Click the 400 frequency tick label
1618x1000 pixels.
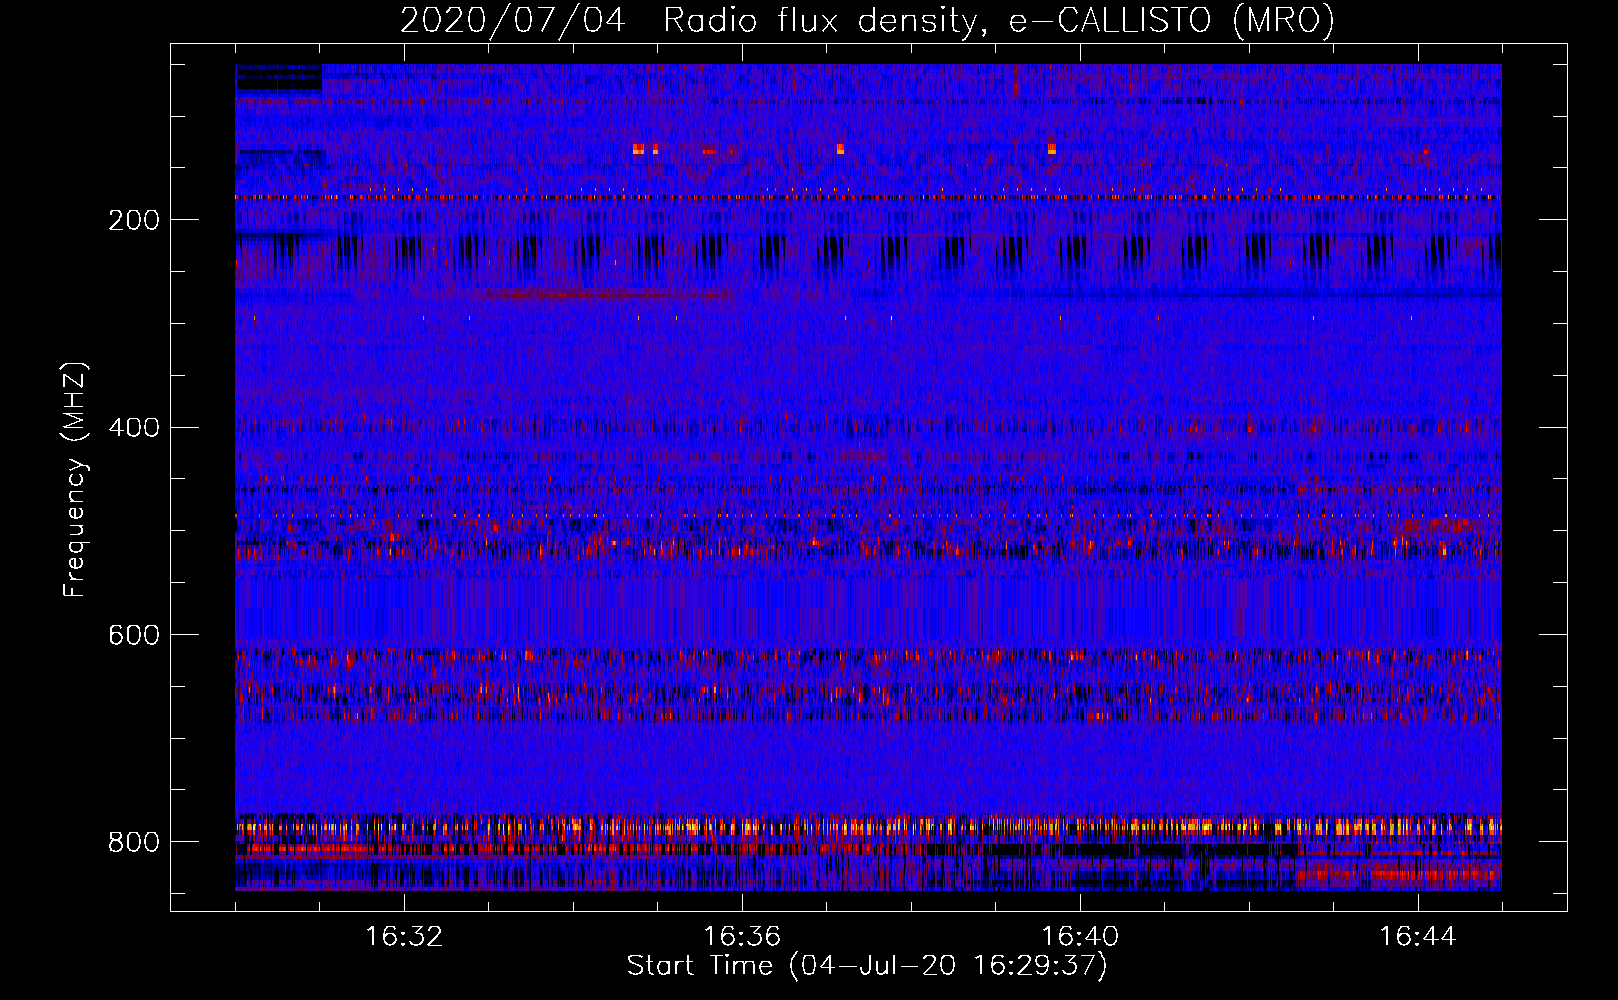click(134, 428)
